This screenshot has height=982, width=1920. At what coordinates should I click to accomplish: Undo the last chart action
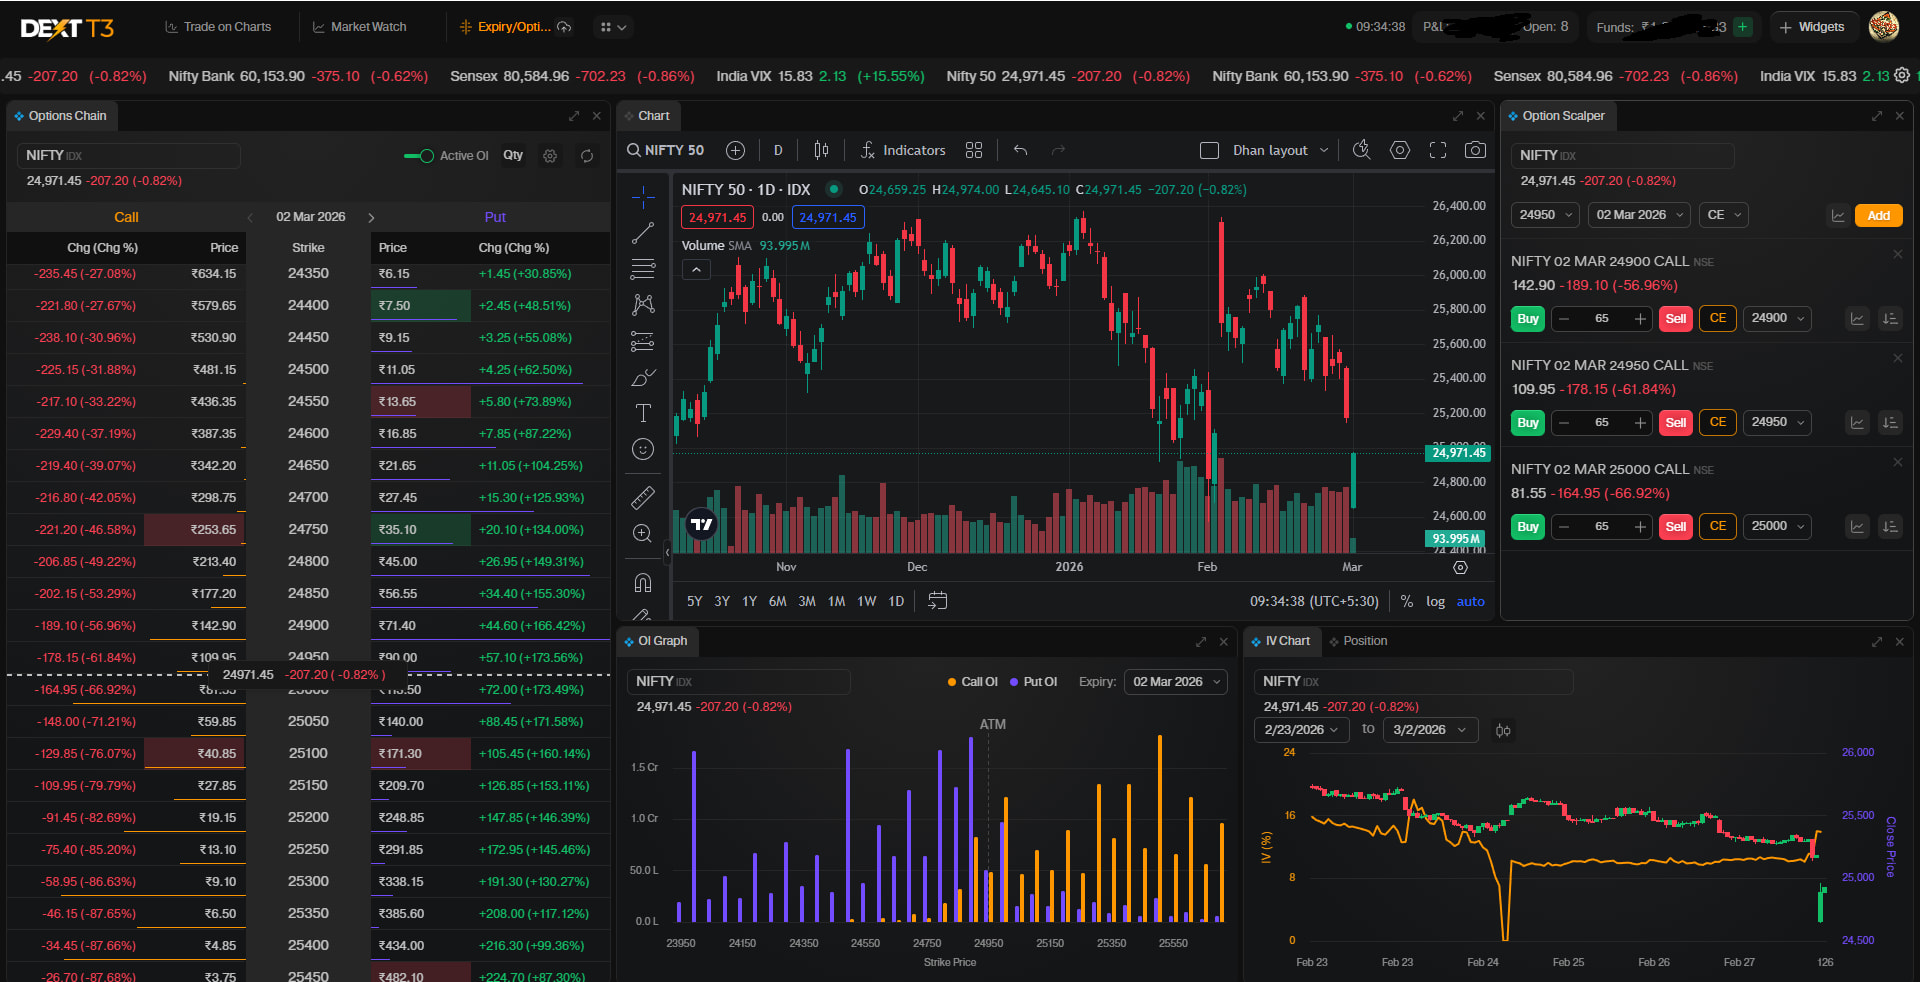pos(1020,150)
